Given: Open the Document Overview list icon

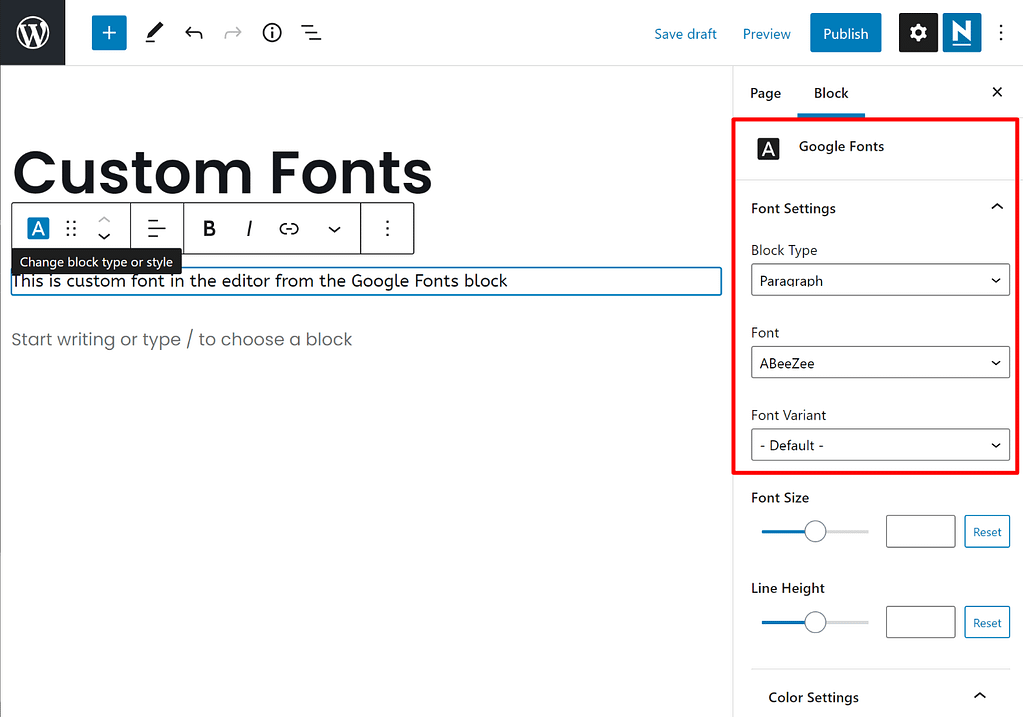Looking at the screenshot, I should click(x=310, y=32).
